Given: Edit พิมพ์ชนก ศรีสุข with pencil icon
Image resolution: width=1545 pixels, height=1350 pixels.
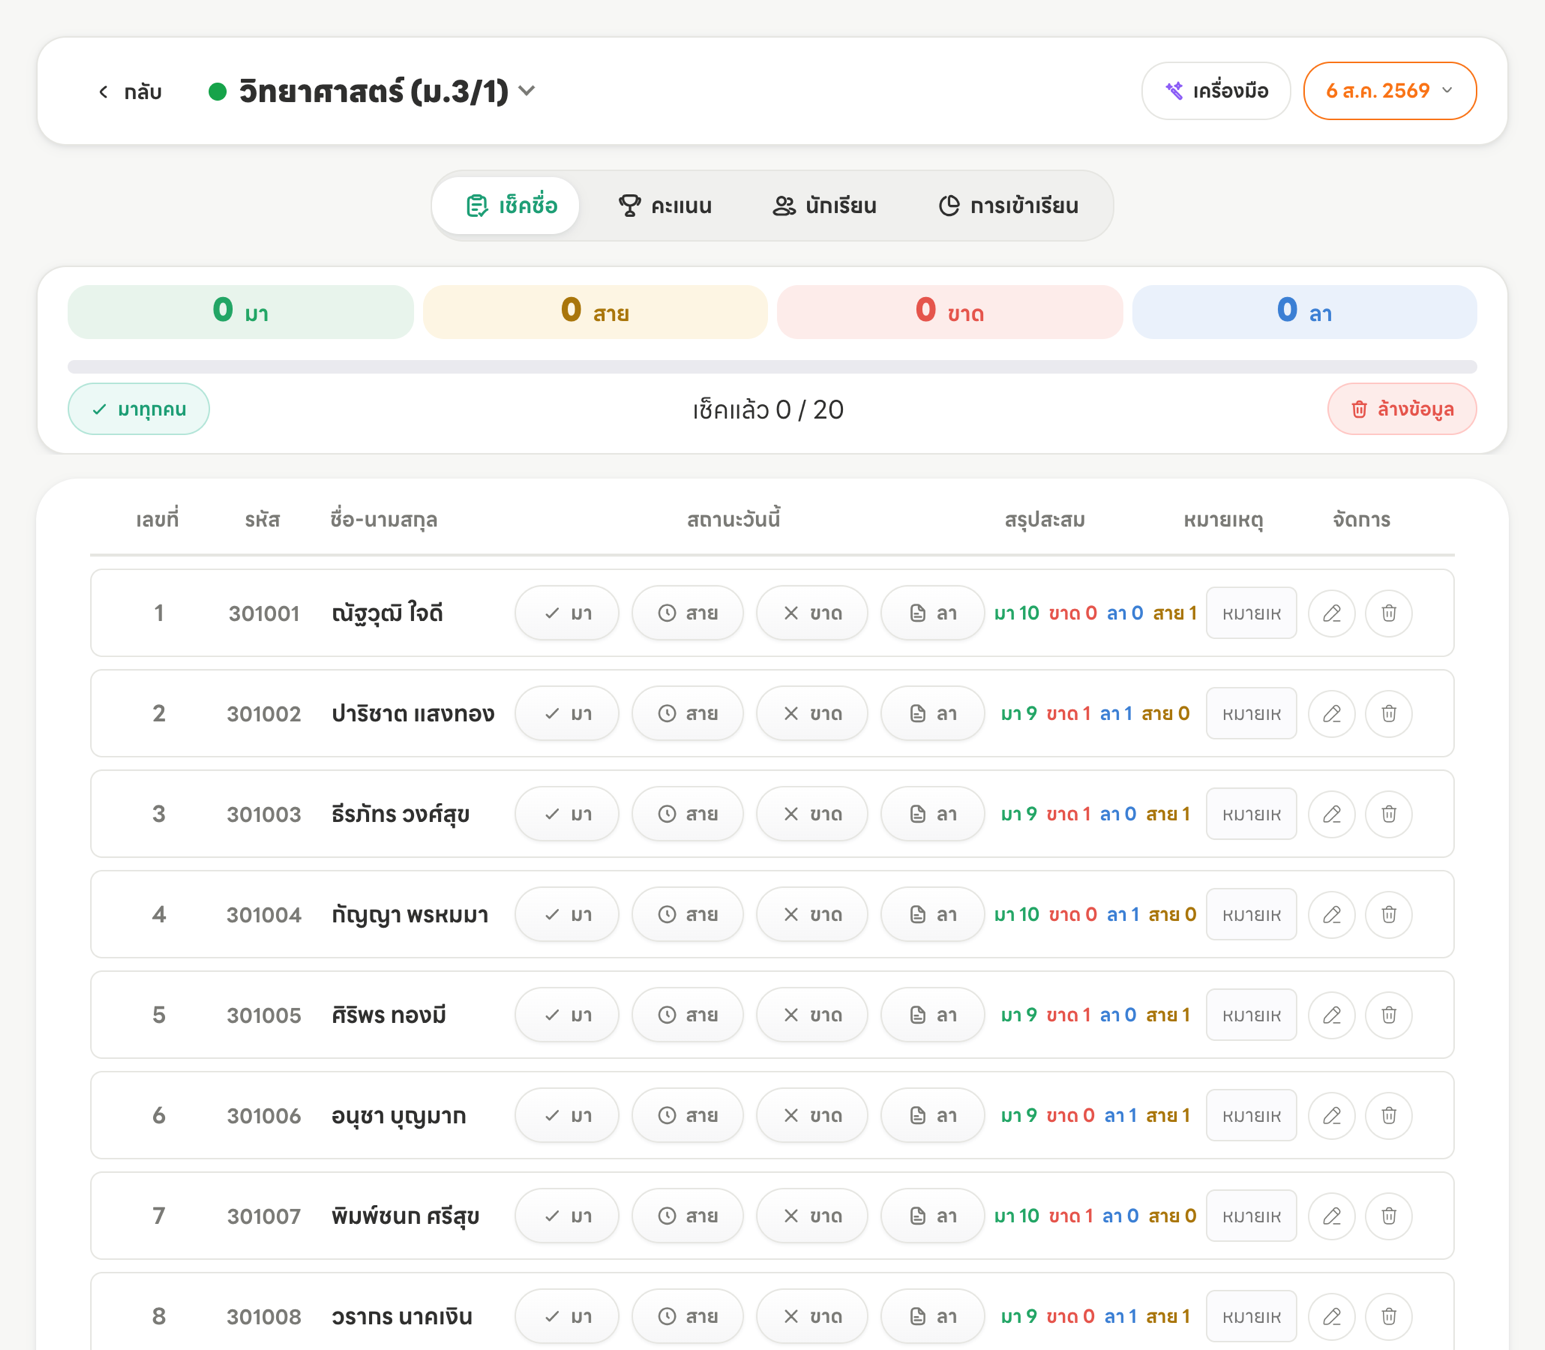Looking at the screenshot, I should [1332, 1216].
